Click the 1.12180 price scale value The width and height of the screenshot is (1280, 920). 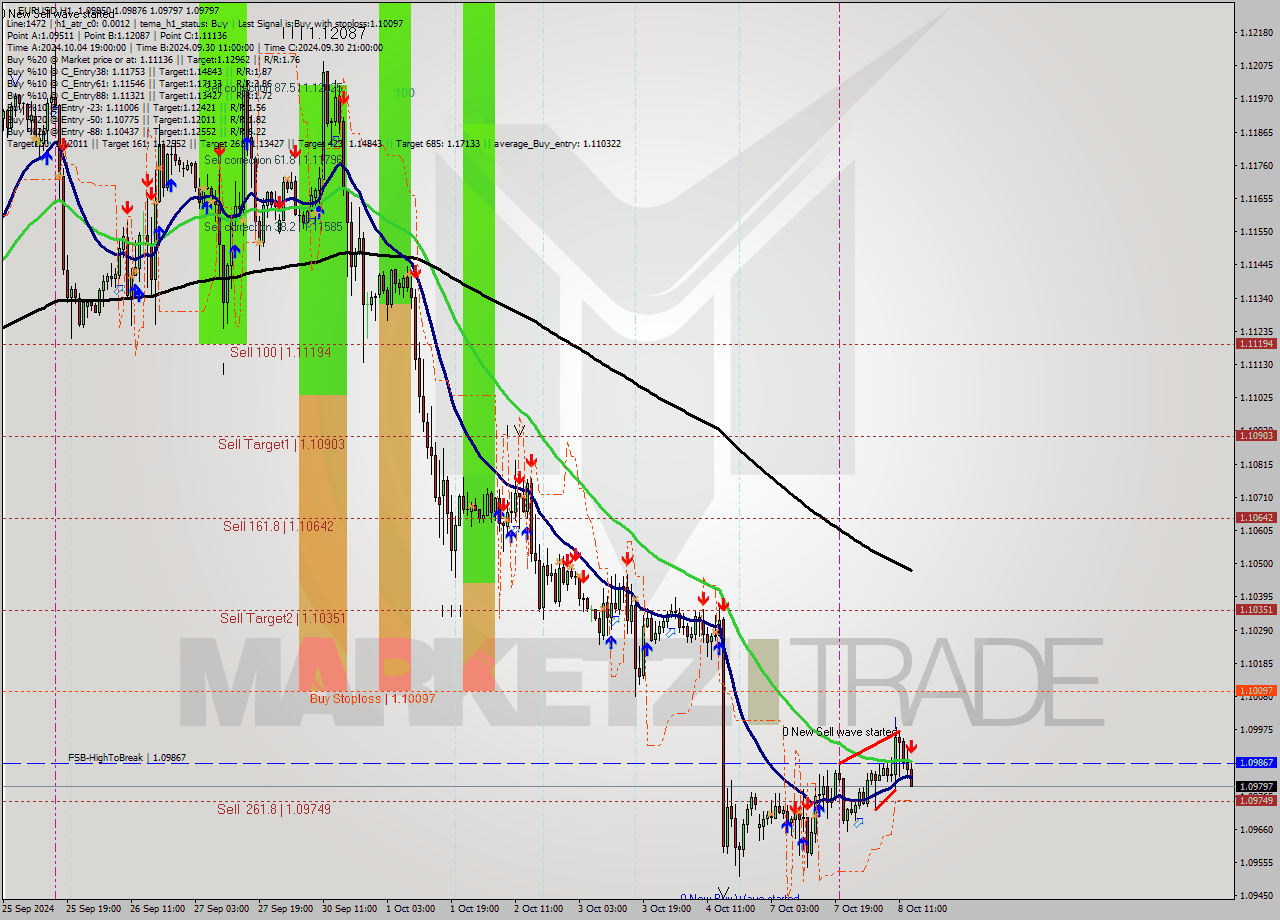[1256, 33]
